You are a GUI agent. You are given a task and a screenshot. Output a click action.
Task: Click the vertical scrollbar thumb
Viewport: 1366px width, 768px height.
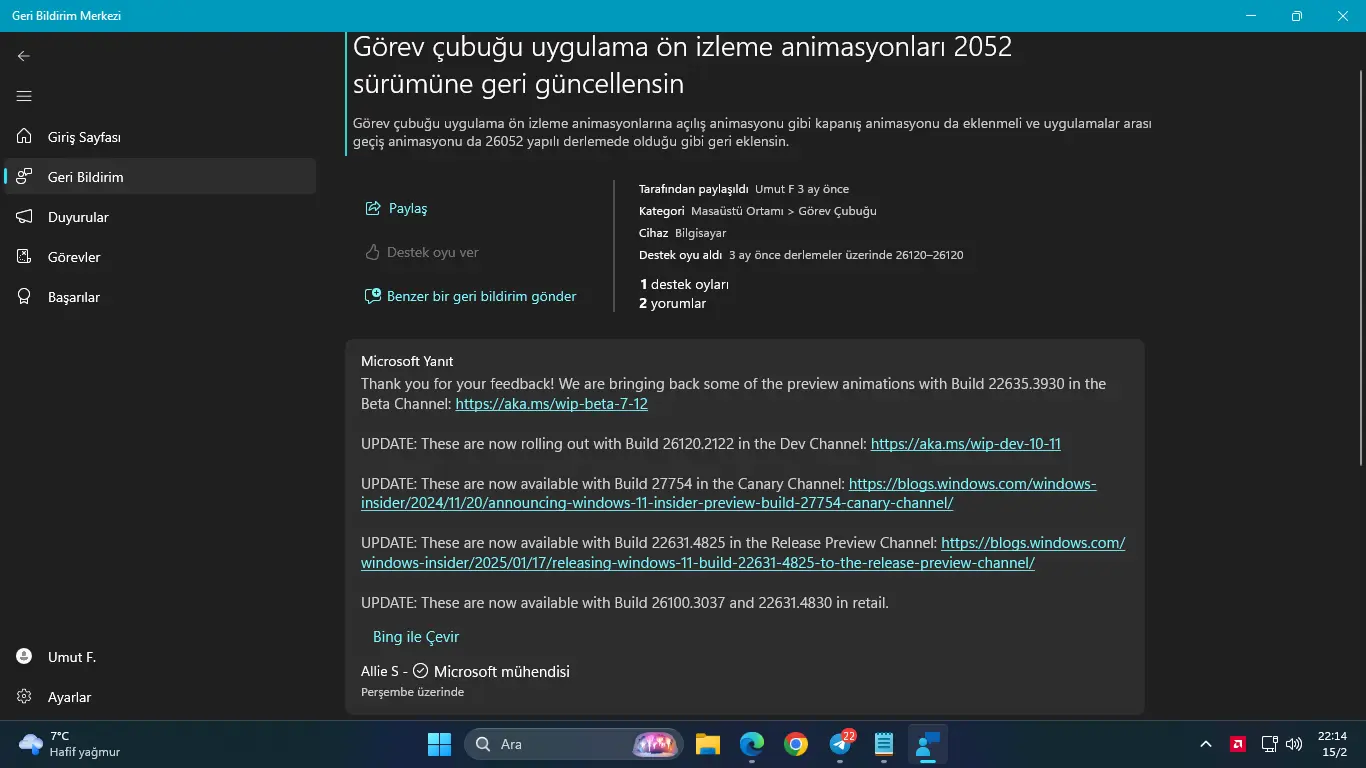tap(1361, 266)
